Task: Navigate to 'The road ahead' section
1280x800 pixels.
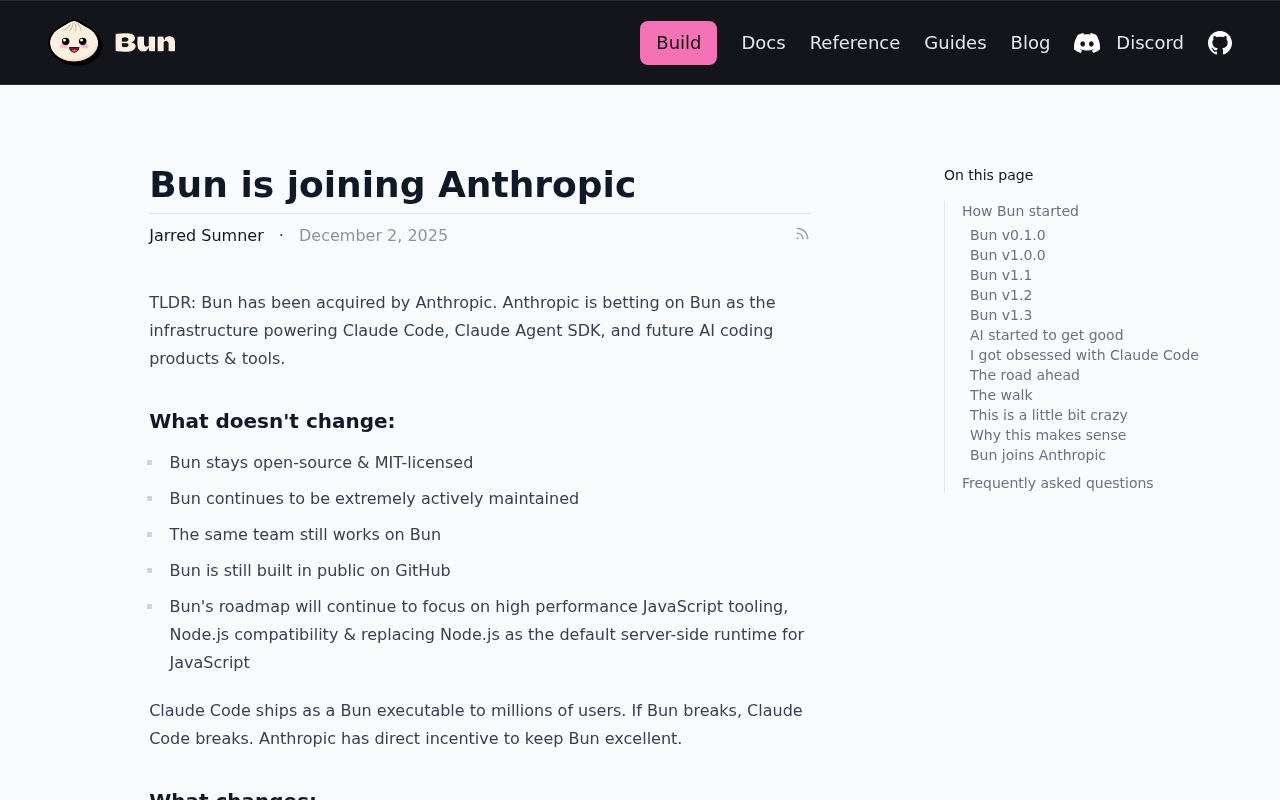Action: pos(1025,375)
